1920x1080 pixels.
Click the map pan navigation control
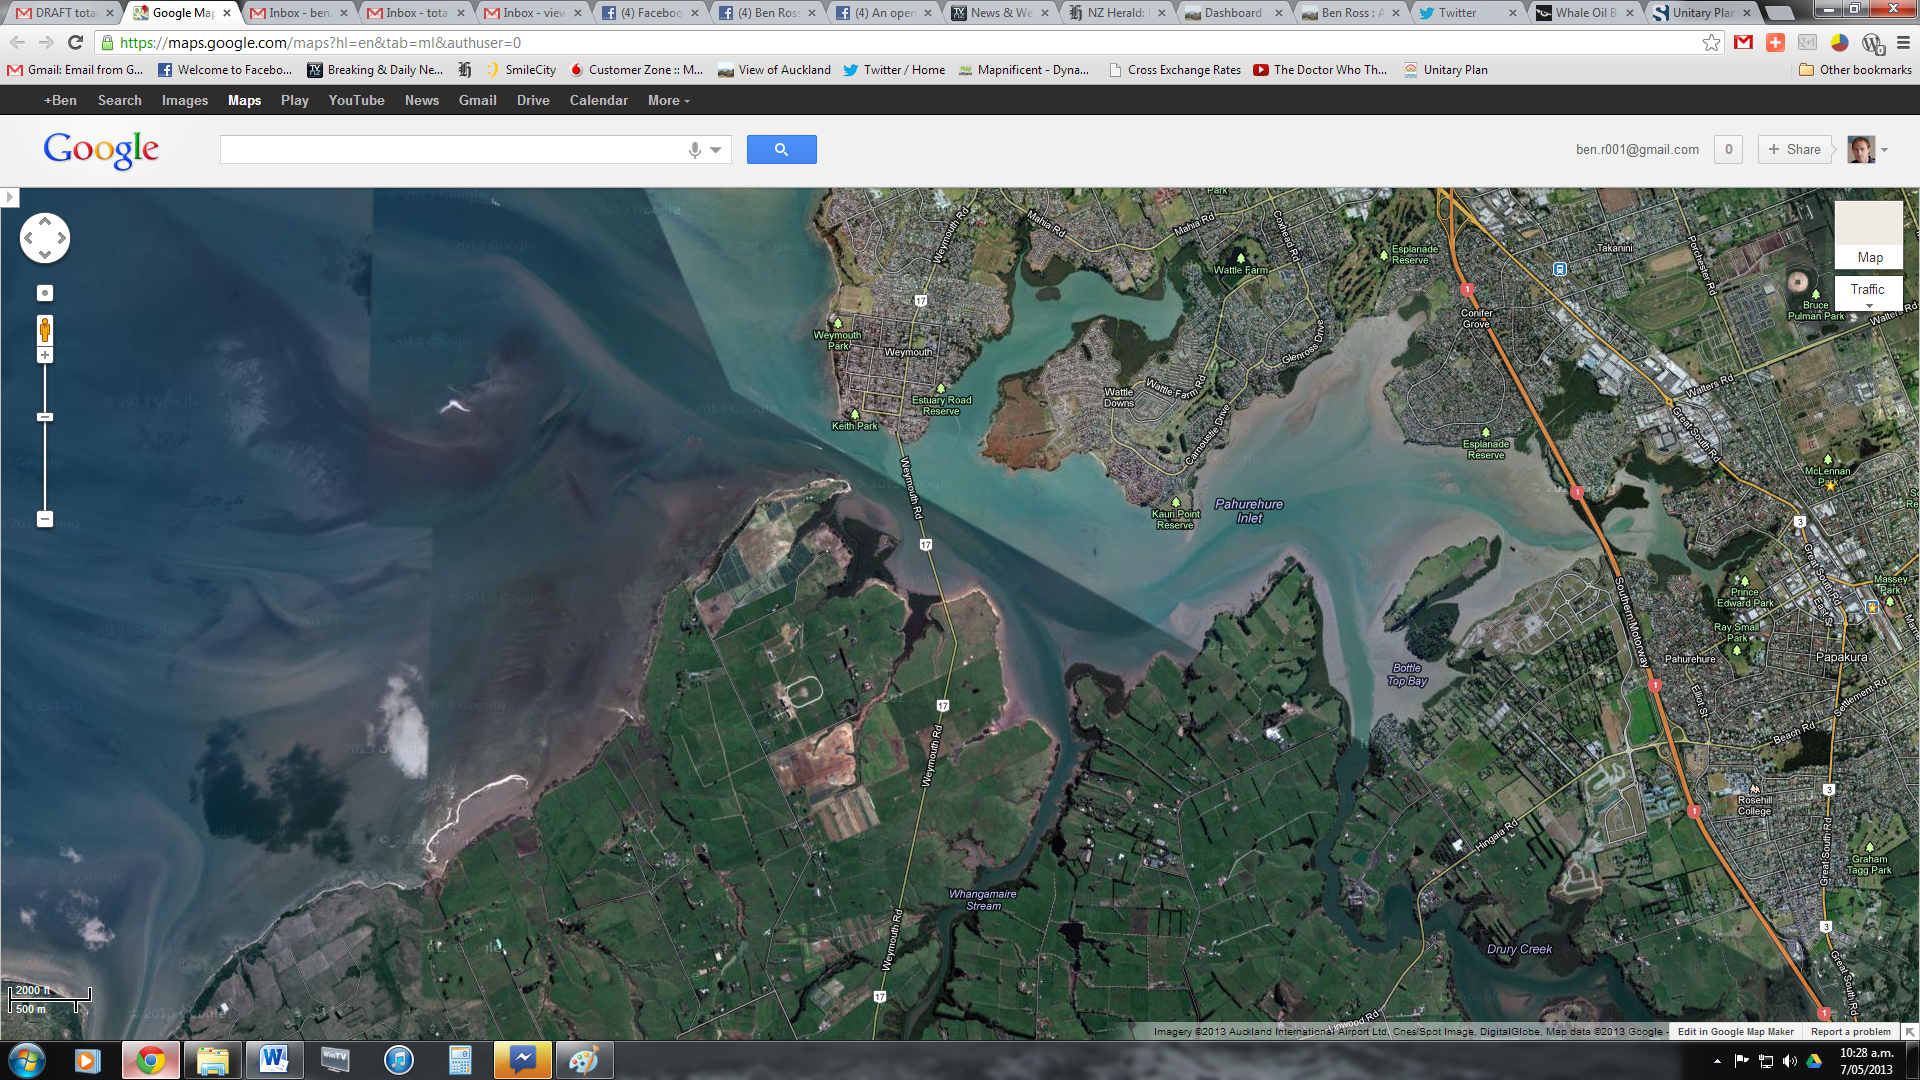coord(44,238)
